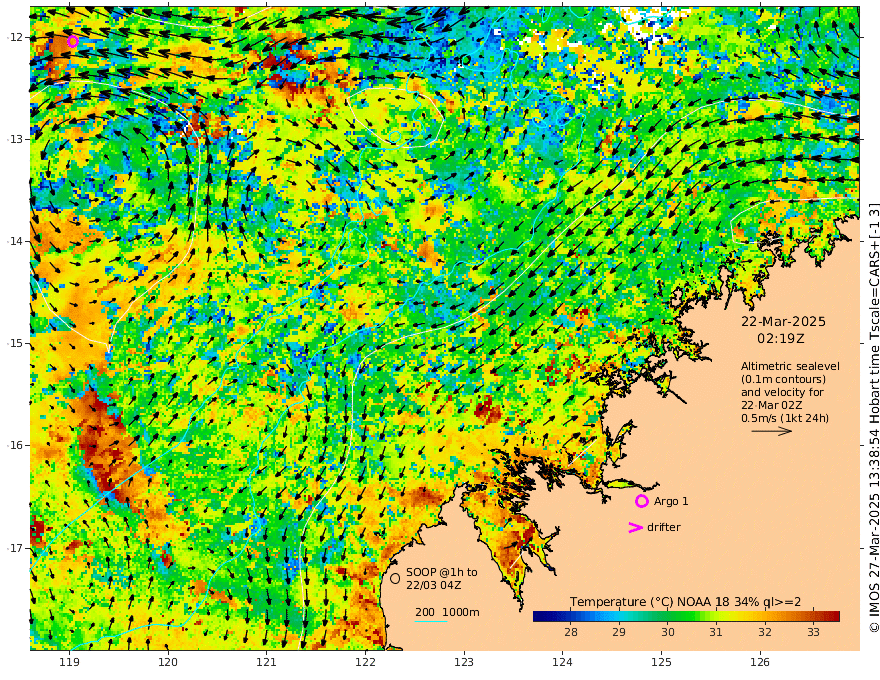Viewport: 880px width, 680px height.
Task: Click the black SOOP circle marker near 123°E on map
Action: (x=465, y=59)
